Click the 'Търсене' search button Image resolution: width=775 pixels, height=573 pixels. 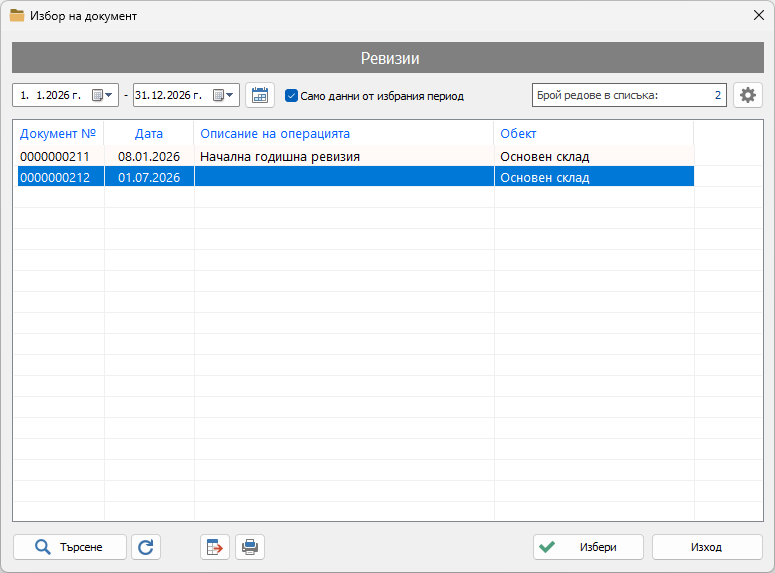[x=70, y=547]
